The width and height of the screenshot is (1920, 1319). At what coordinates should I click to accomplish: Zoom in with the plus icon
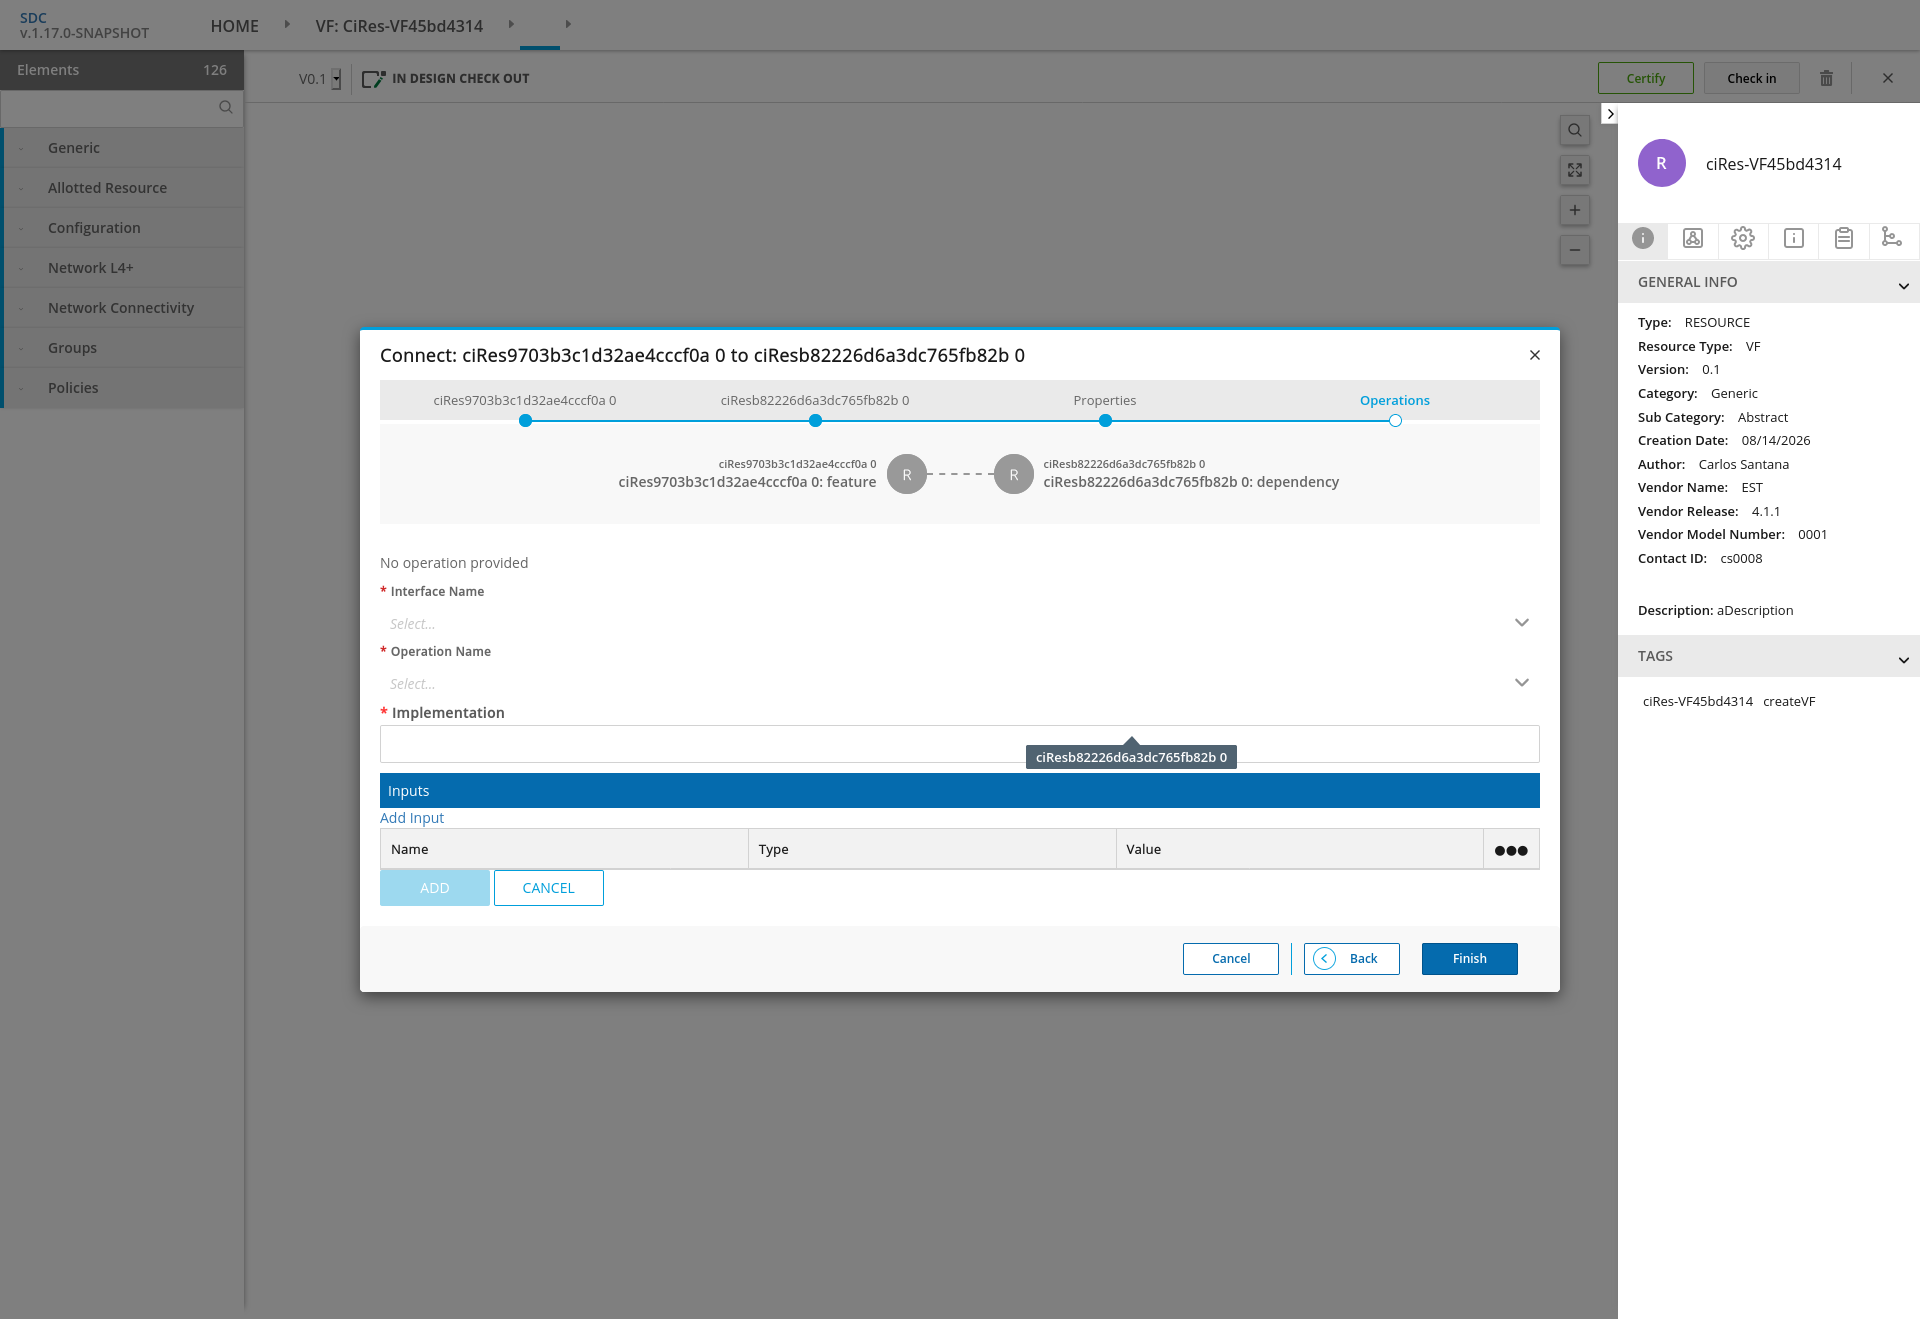1575,210
